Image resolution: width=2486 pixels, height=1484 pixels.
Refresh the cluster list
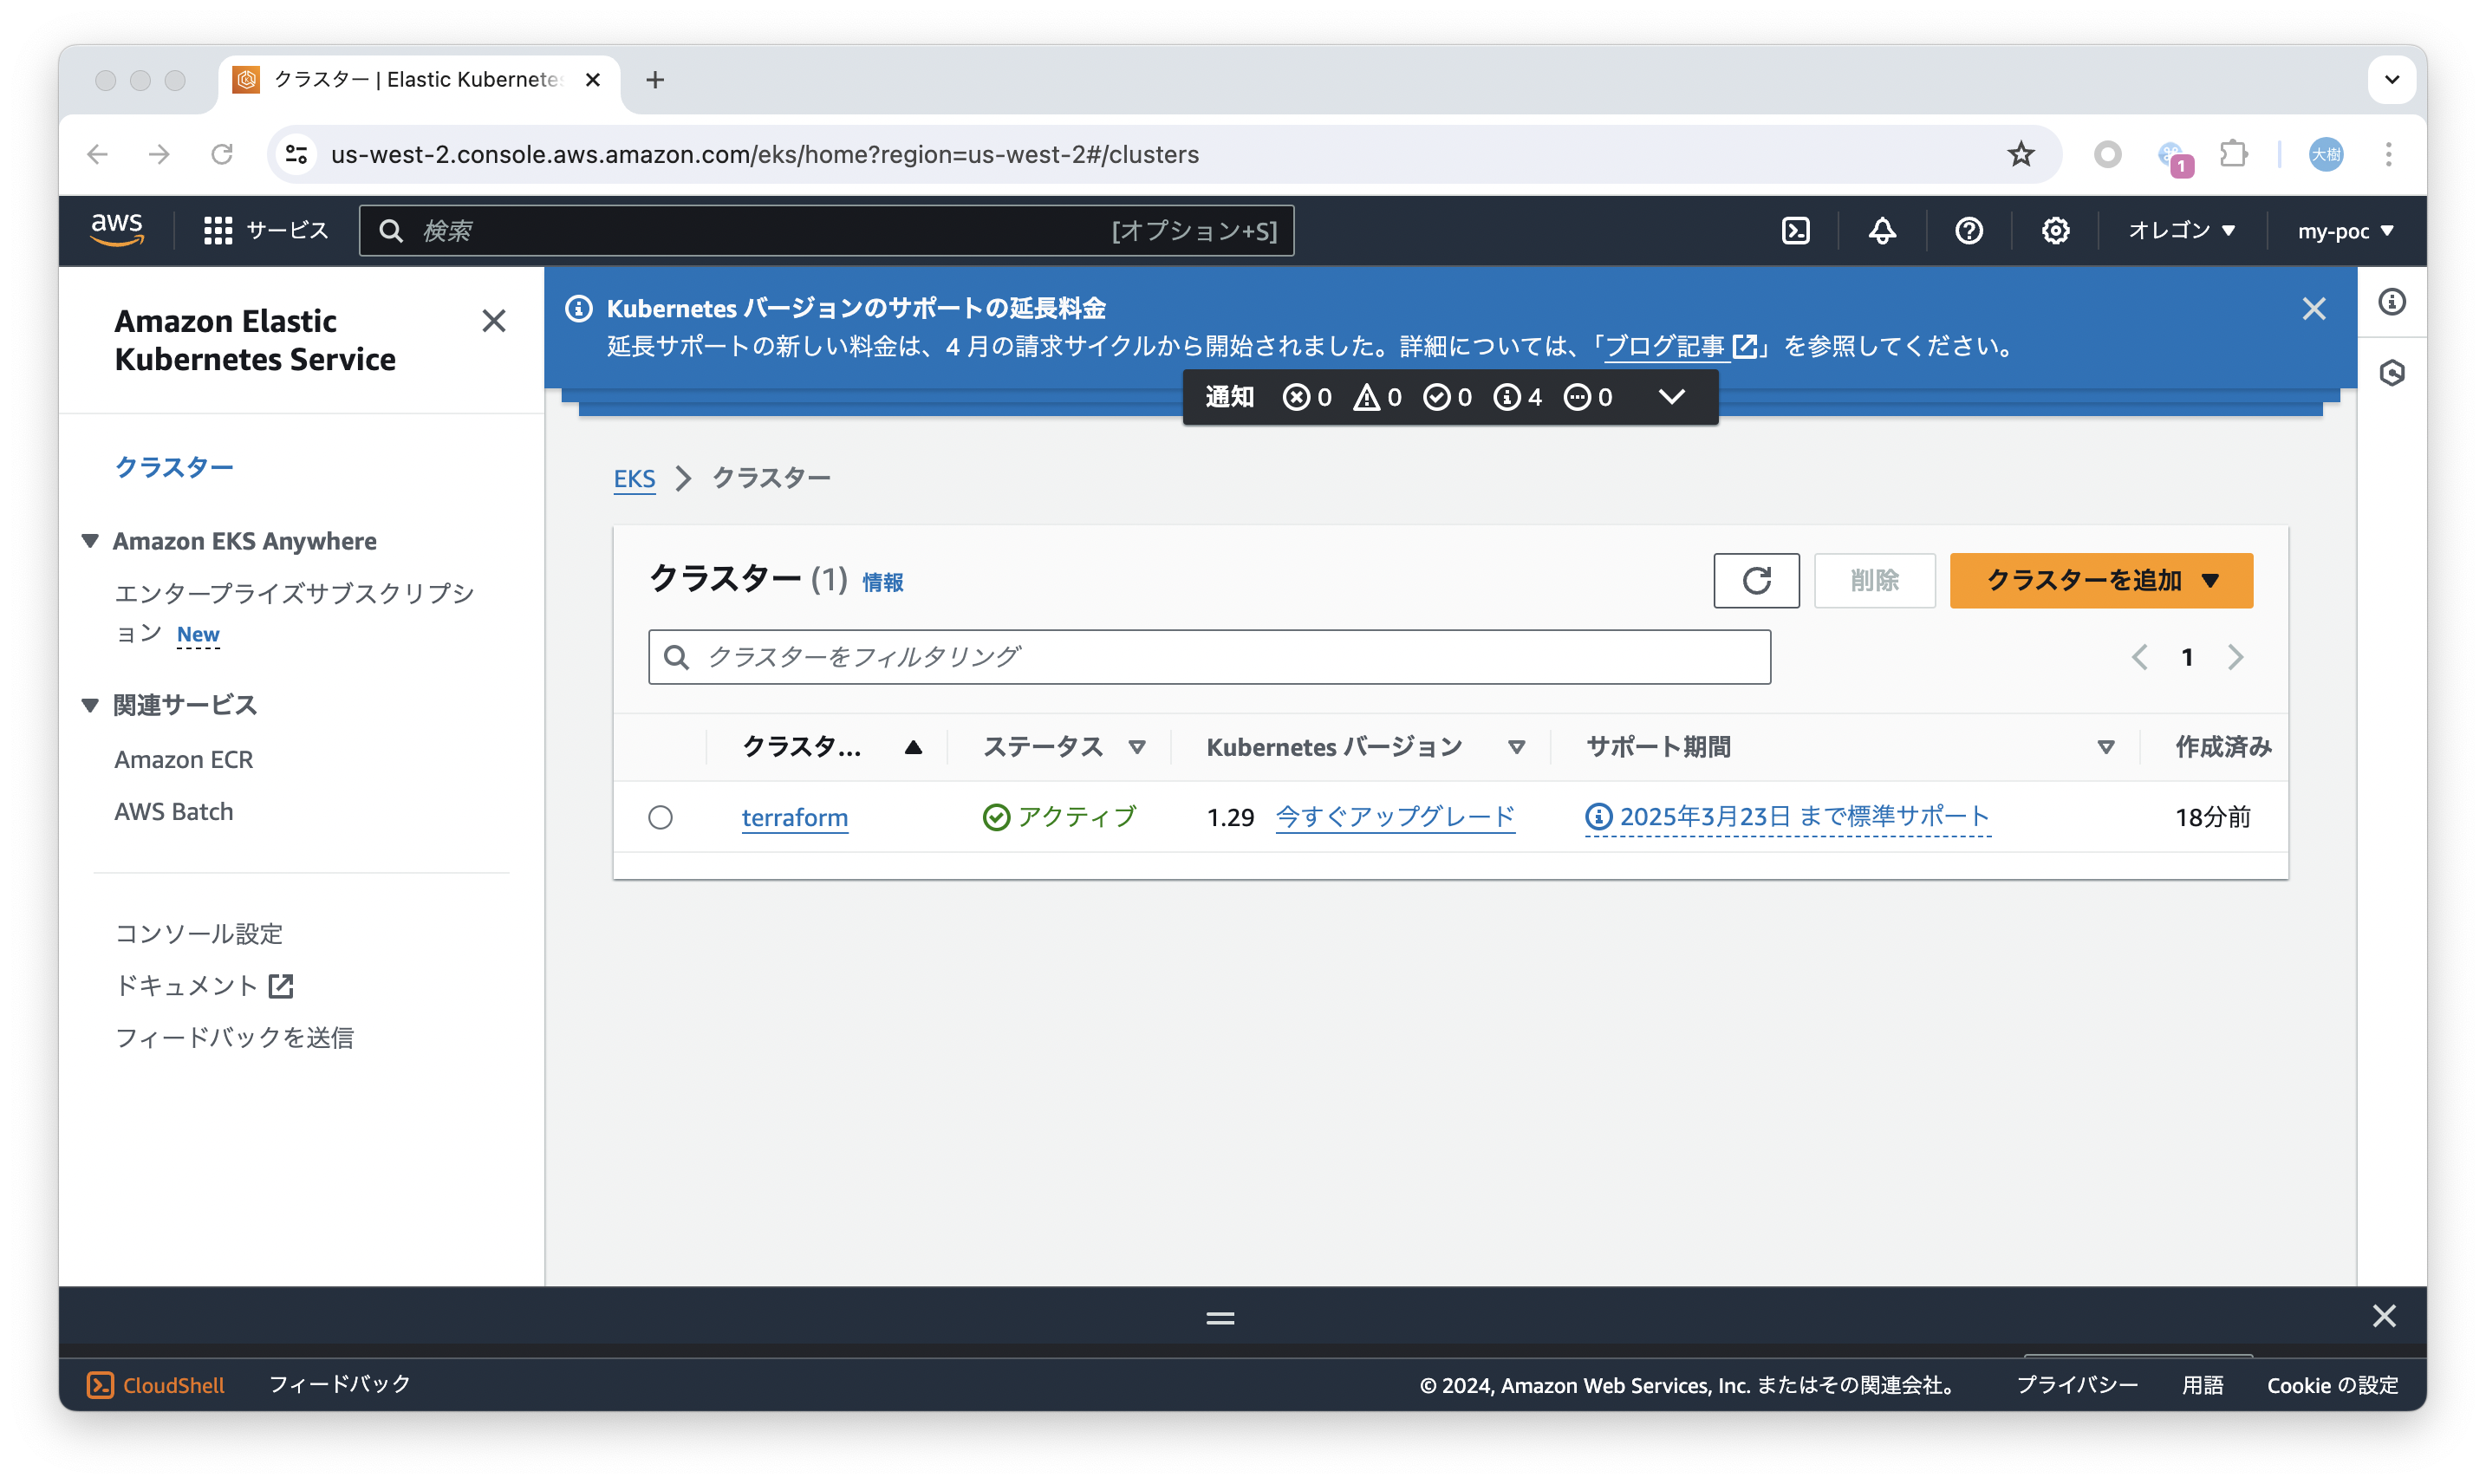[1757, 580]
